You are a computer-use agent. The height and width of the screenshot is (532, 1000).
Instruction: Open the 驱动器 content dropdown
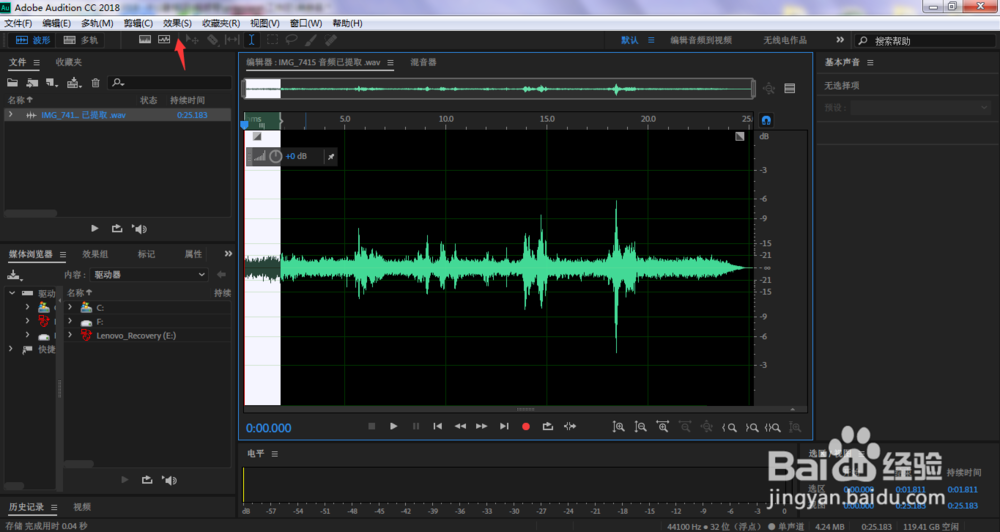click(x=149, y=274)
